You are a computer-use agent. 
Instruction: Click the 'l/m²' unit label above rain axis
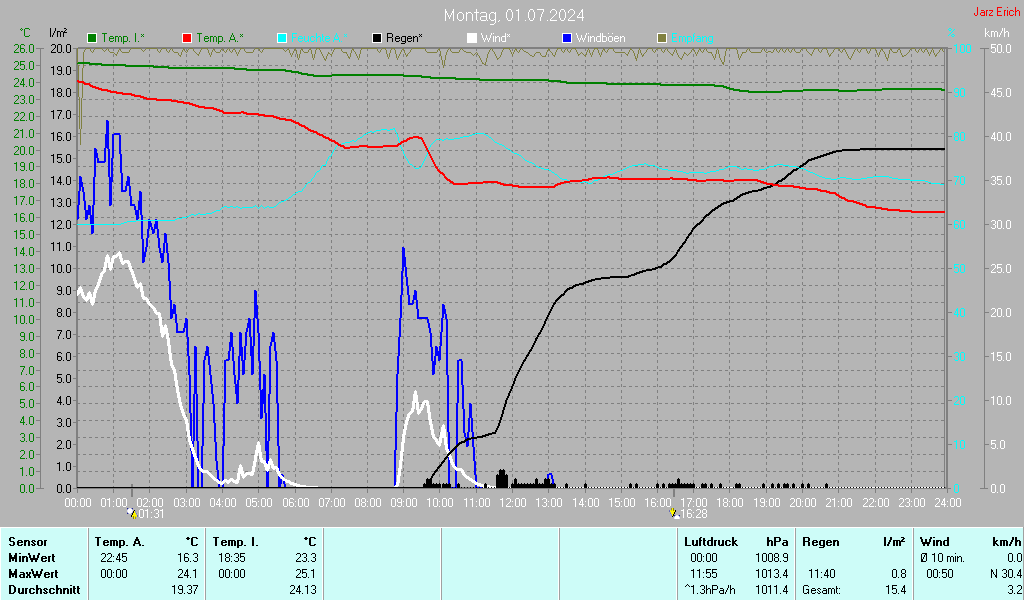tap(58, 33)
